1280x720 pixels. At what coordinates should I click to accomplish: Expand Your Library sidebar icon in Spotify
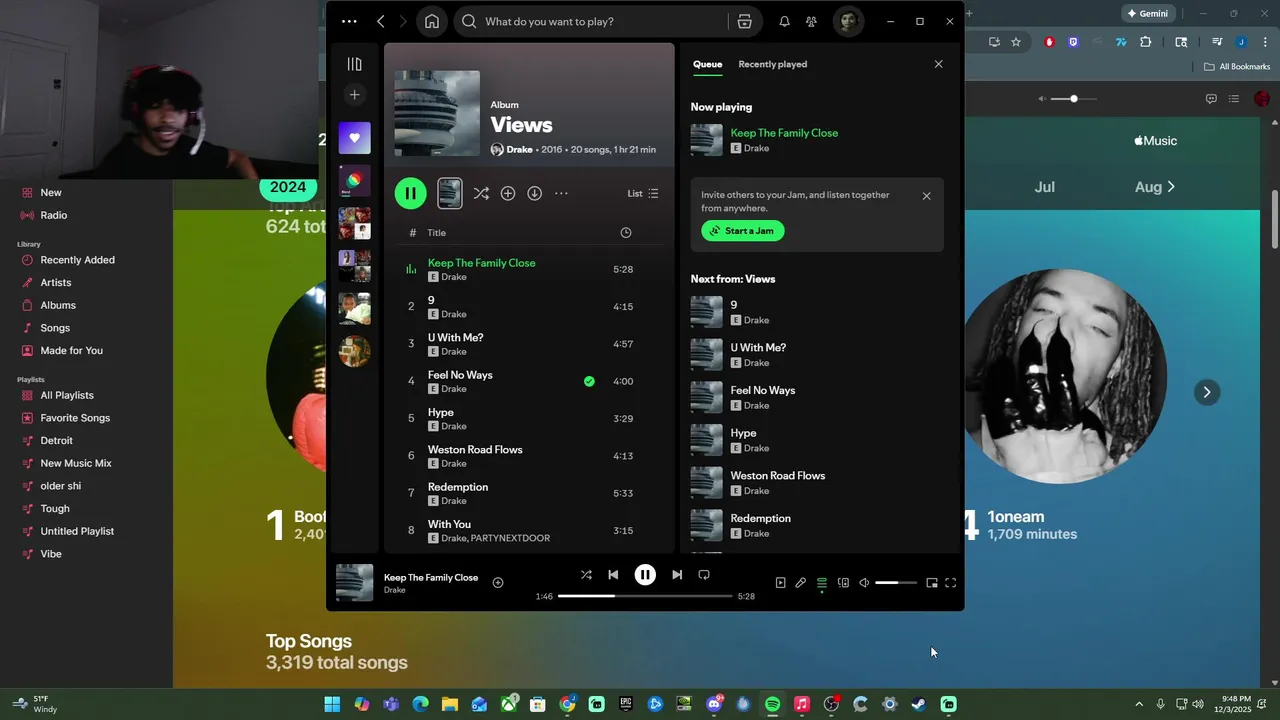(354, 64)
